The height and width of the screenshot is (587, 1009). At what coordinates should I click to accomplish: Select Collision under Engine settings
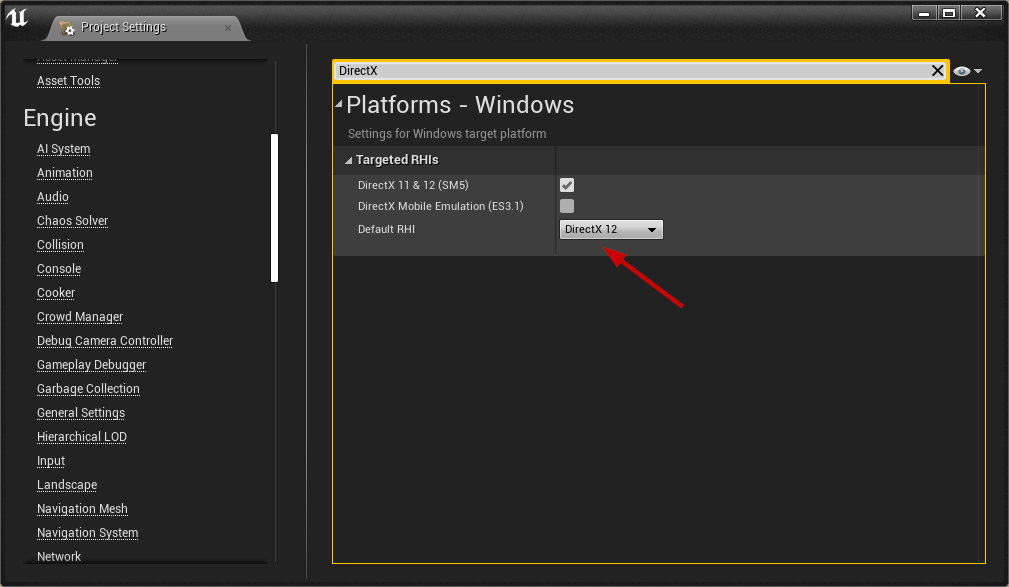coord(60,244)
